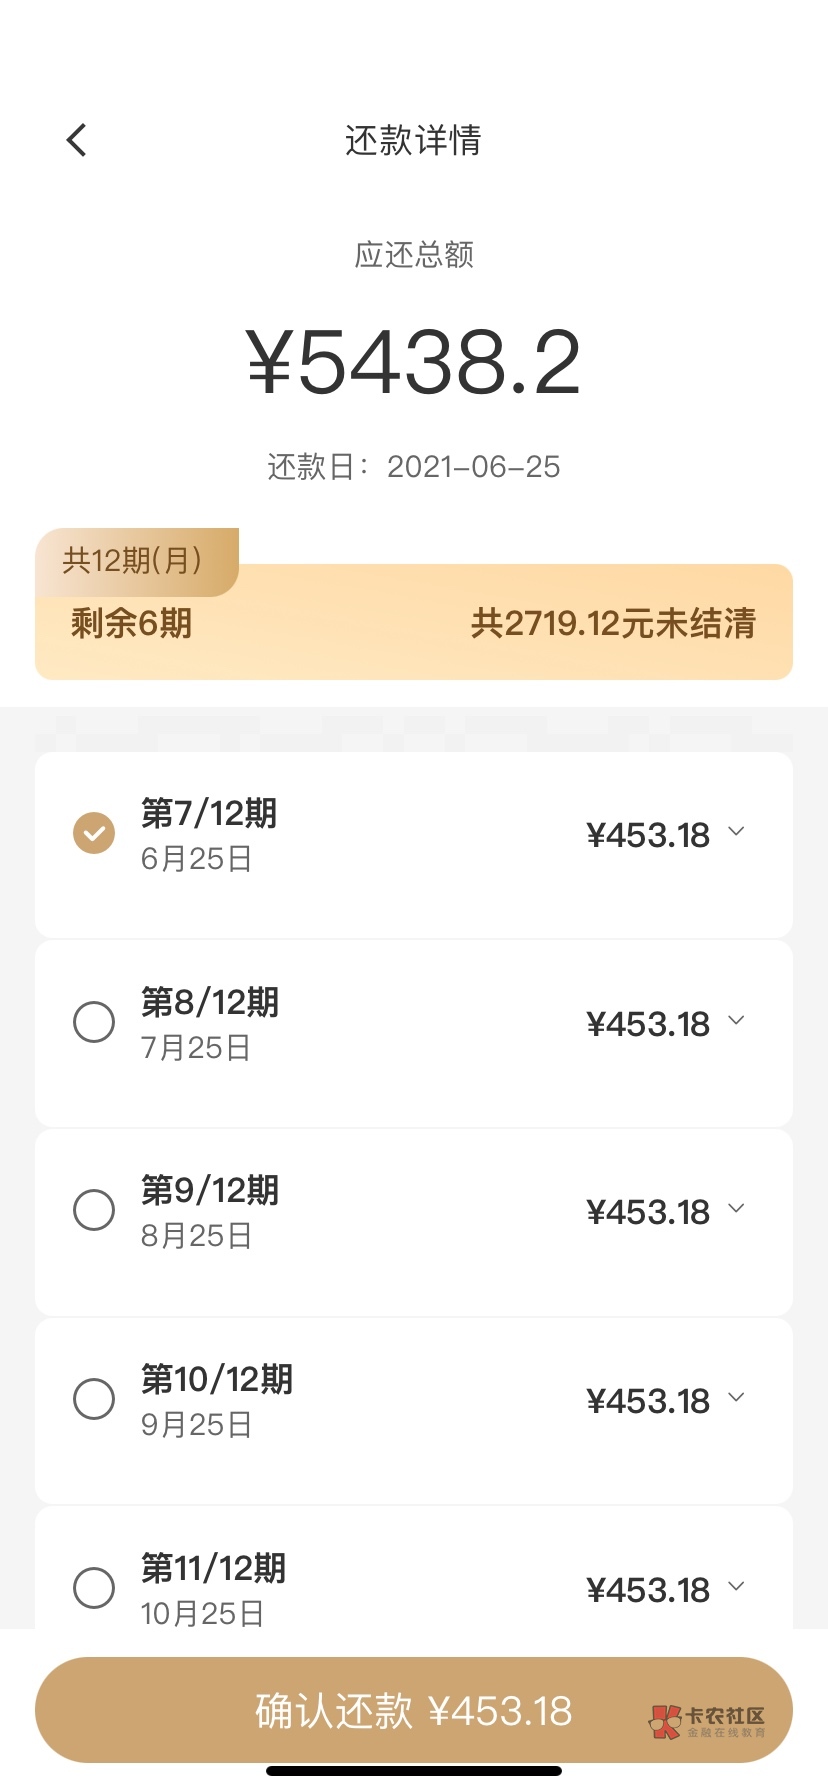Select the 第8/12期 radio circle

[x=94, y=1022]
